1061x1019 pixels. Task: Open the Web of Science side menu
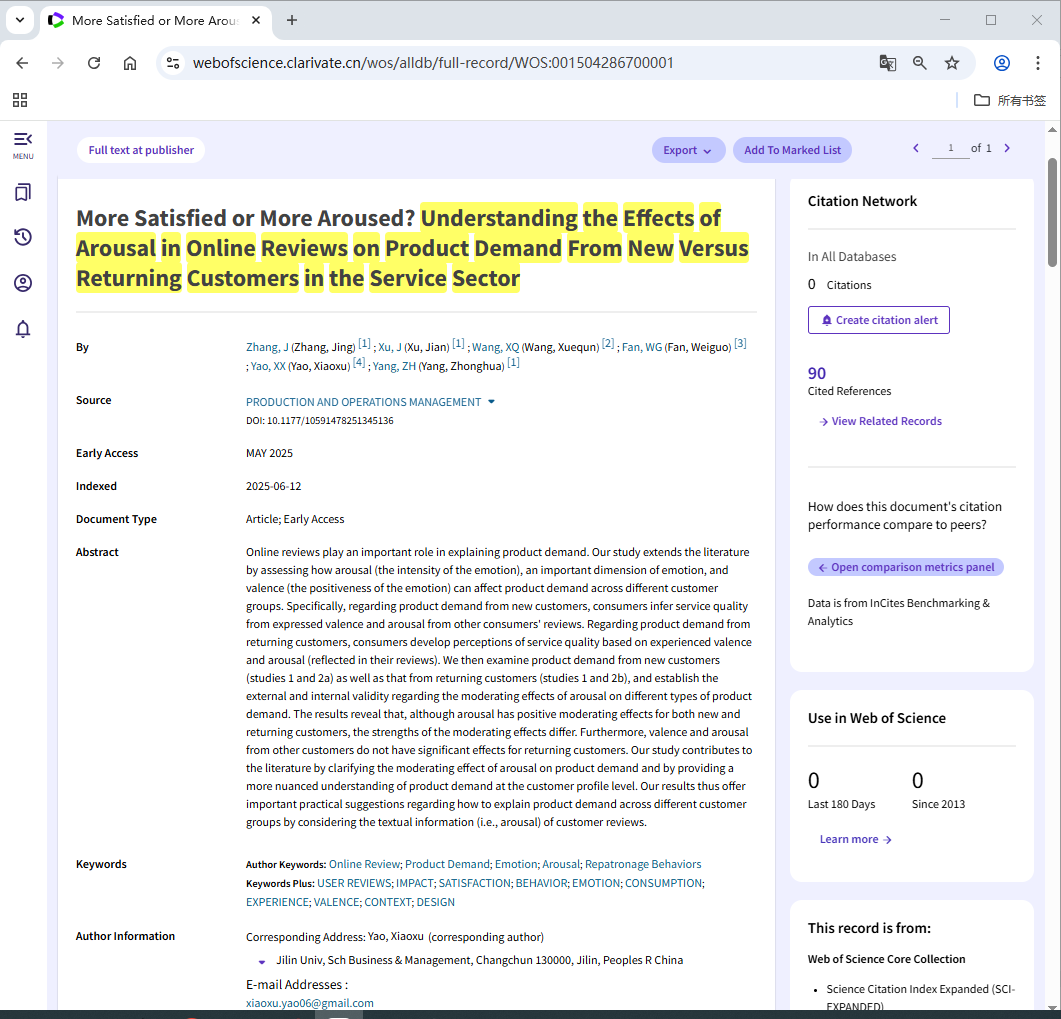pyautogui.click(x=22, y=144)
